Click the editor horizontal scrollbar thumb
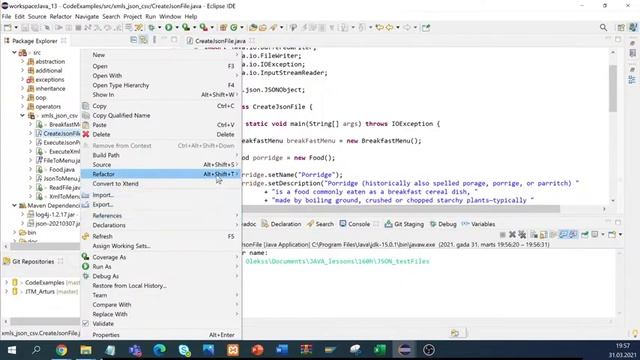Image resolution: width=640 pixels, height=360 pixels. pyautogui.click(x=401, y=209)
